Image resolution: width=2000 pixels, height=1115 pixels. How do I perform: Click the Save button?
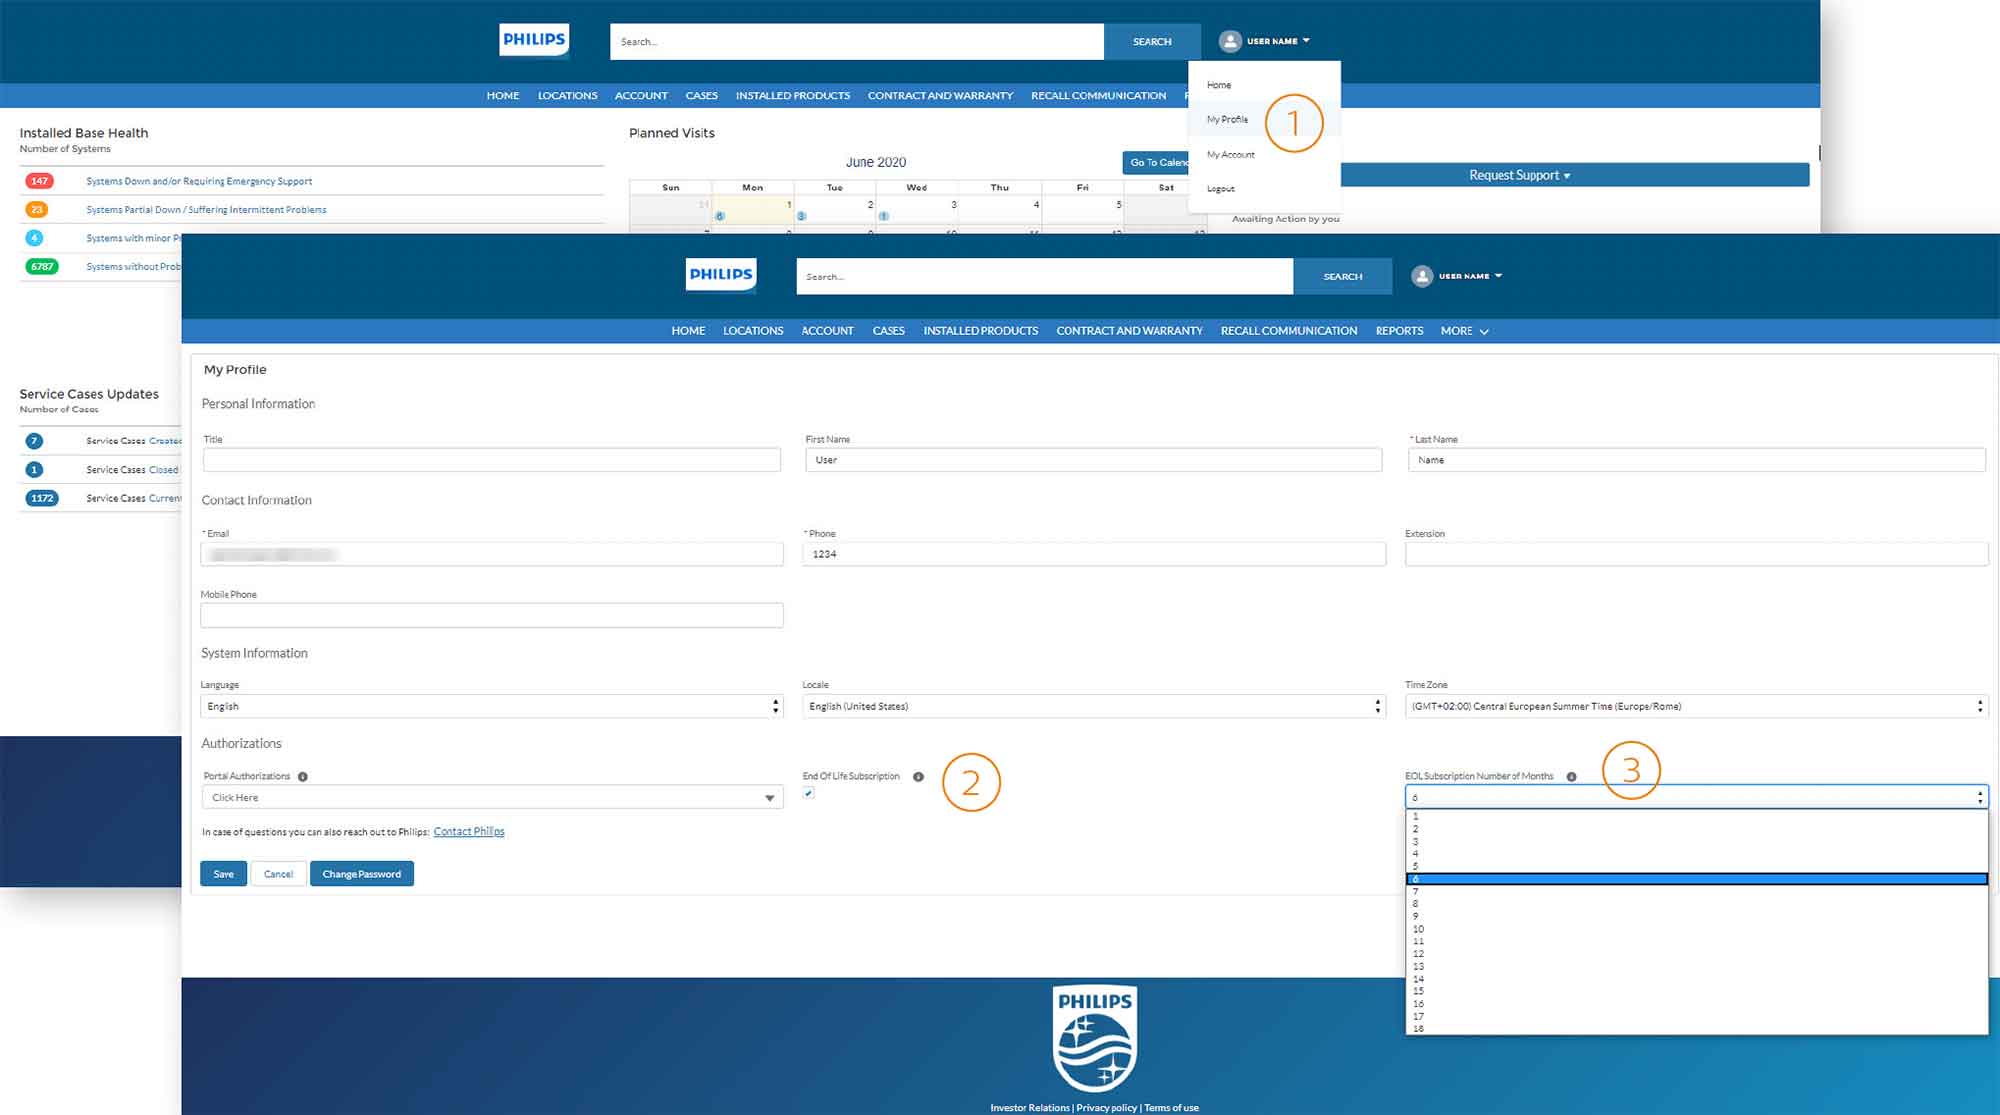223,874
